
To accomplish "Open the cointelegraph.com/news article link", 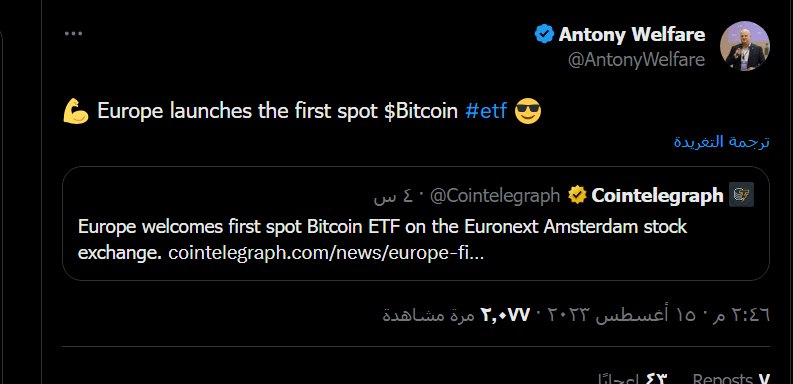I will pyautogui.click(x=326, y=253).
